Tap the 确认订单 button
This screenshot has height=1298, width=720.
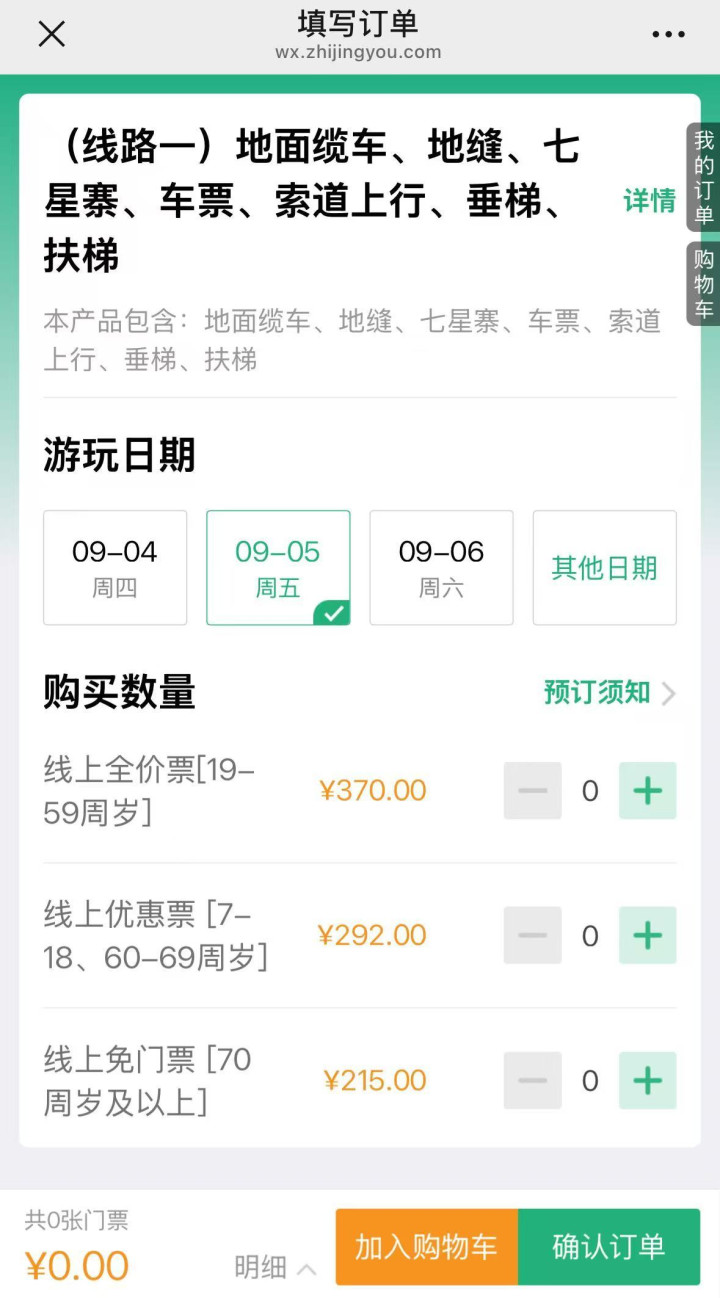(609, 1247)
